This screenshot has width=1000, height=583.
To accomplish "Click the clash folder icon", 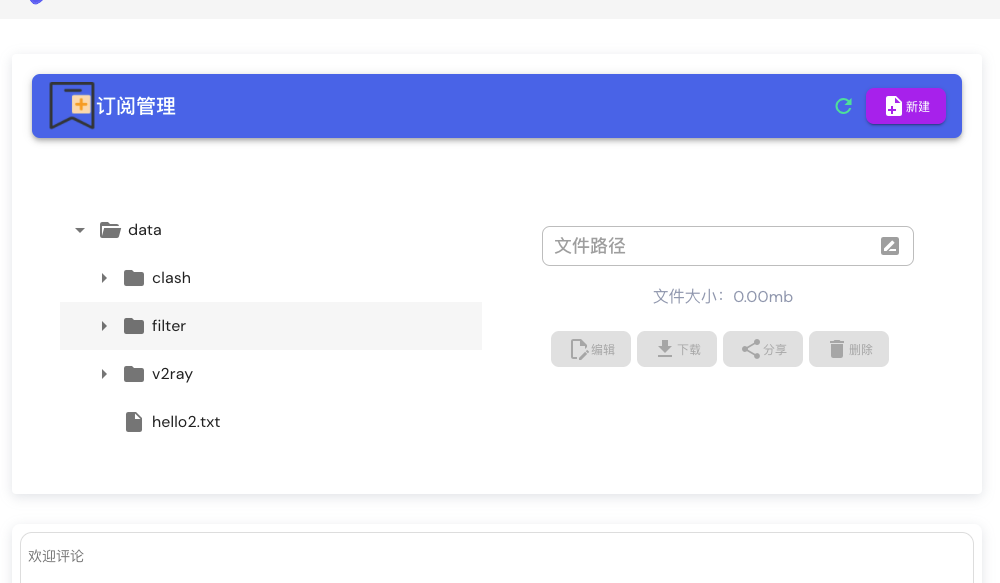I will click(134, 278).
